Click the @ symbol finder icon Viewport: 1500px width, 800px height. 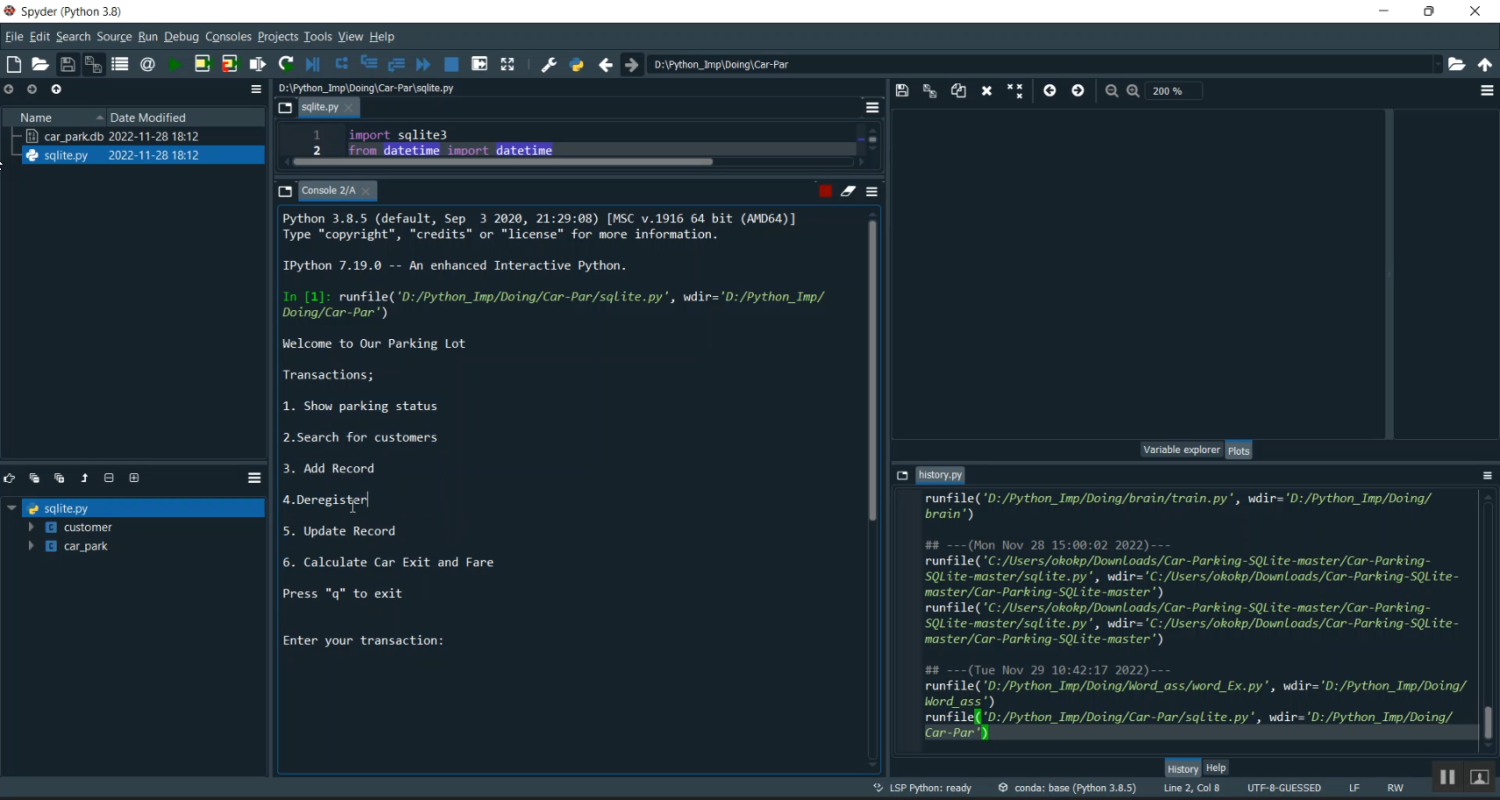147,64
